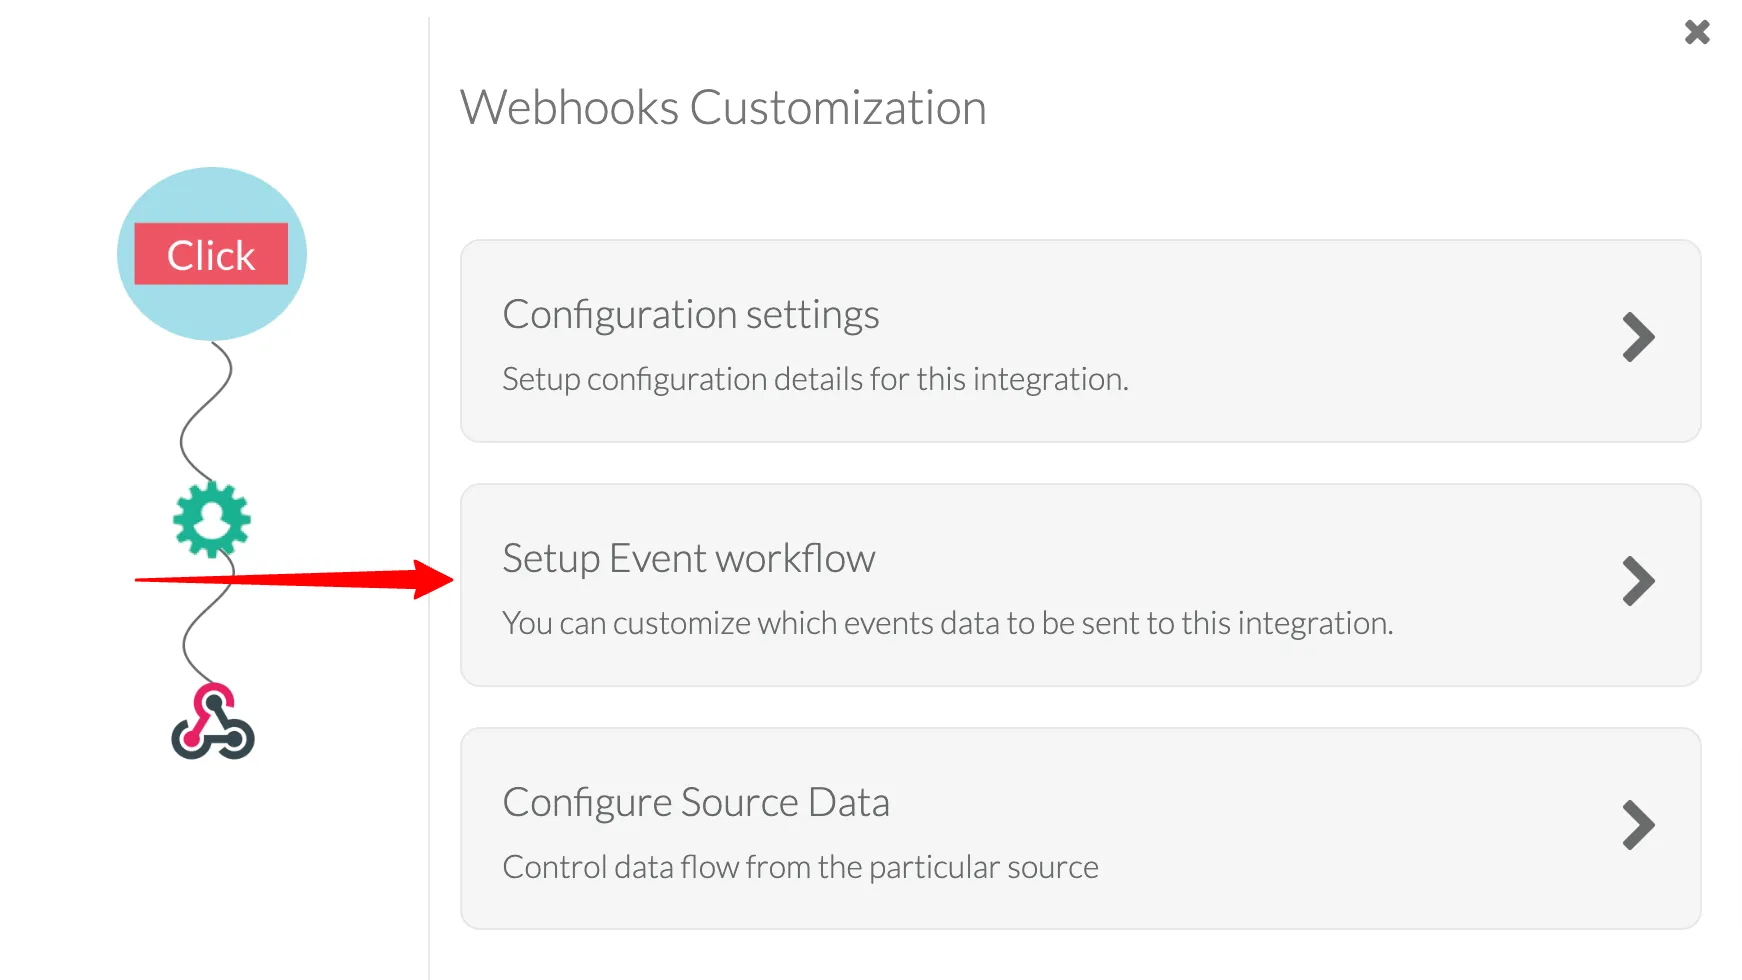Open the Configure Source Data heading

click(696, 803)
